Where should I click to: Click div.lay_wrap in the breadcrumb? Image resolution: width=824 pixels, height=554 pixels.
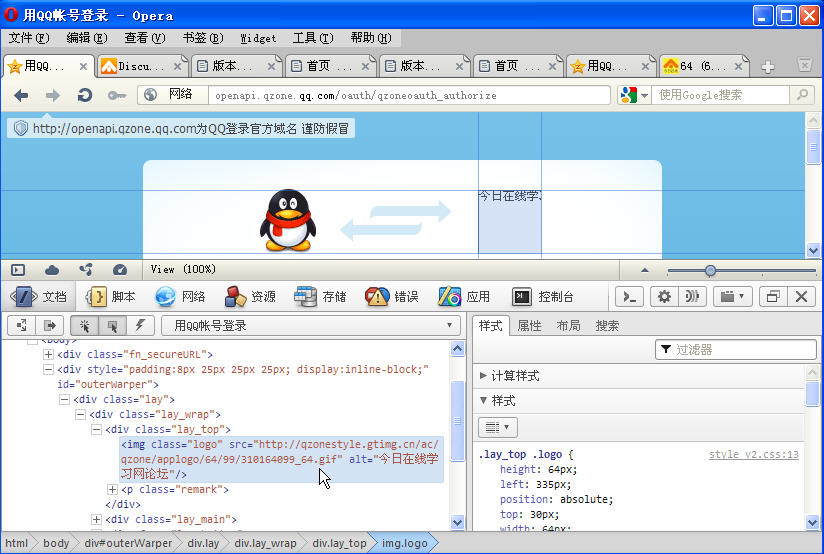tap(265, 543)
